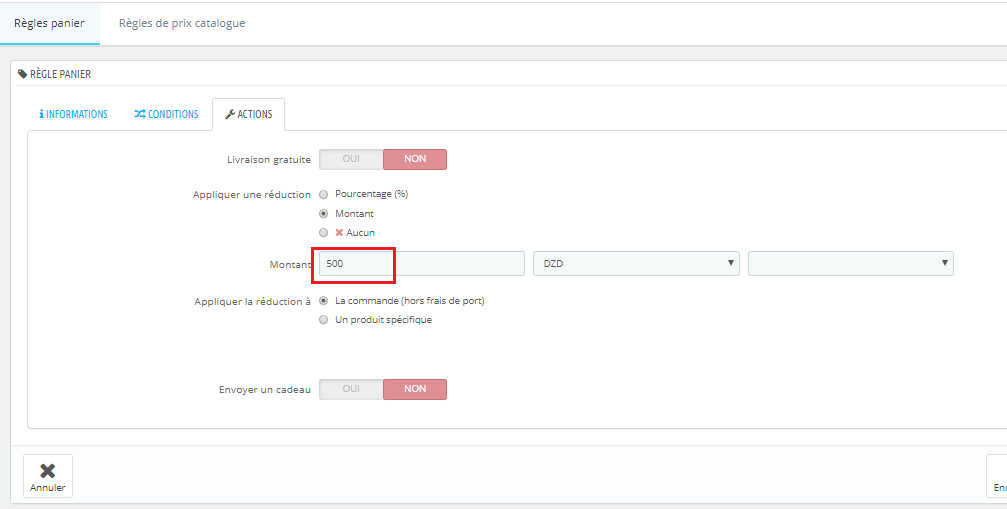Switch to Règles de prix catalogue tab
This screenshot has width=1007, height=509.
coord(182,23)
